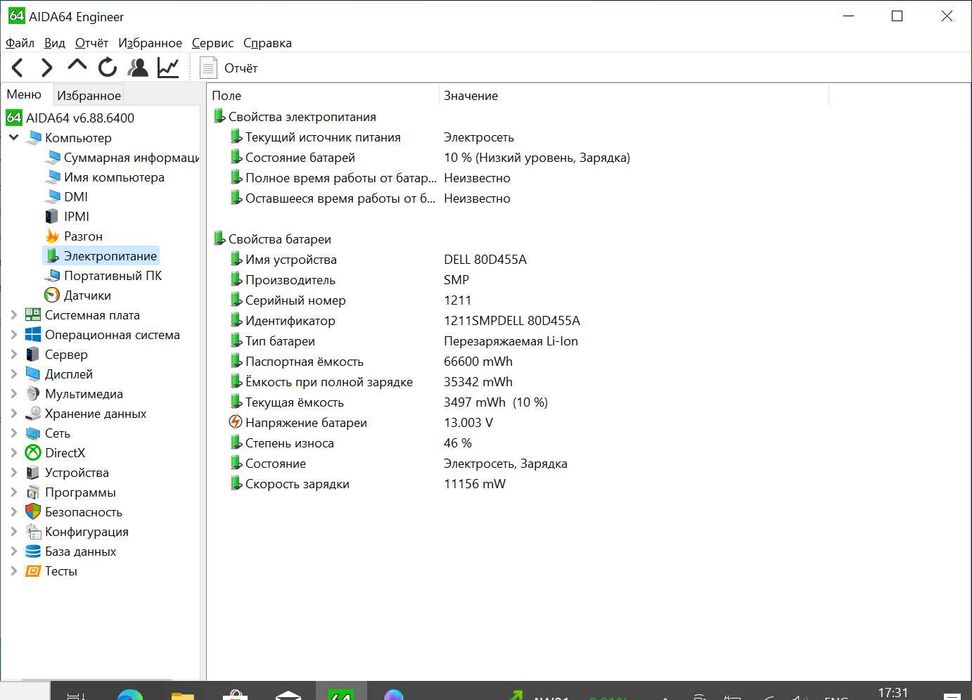Viewport: 972px width, 700px height.
Task: Select the DMI tree item
Action: point(67,197)
